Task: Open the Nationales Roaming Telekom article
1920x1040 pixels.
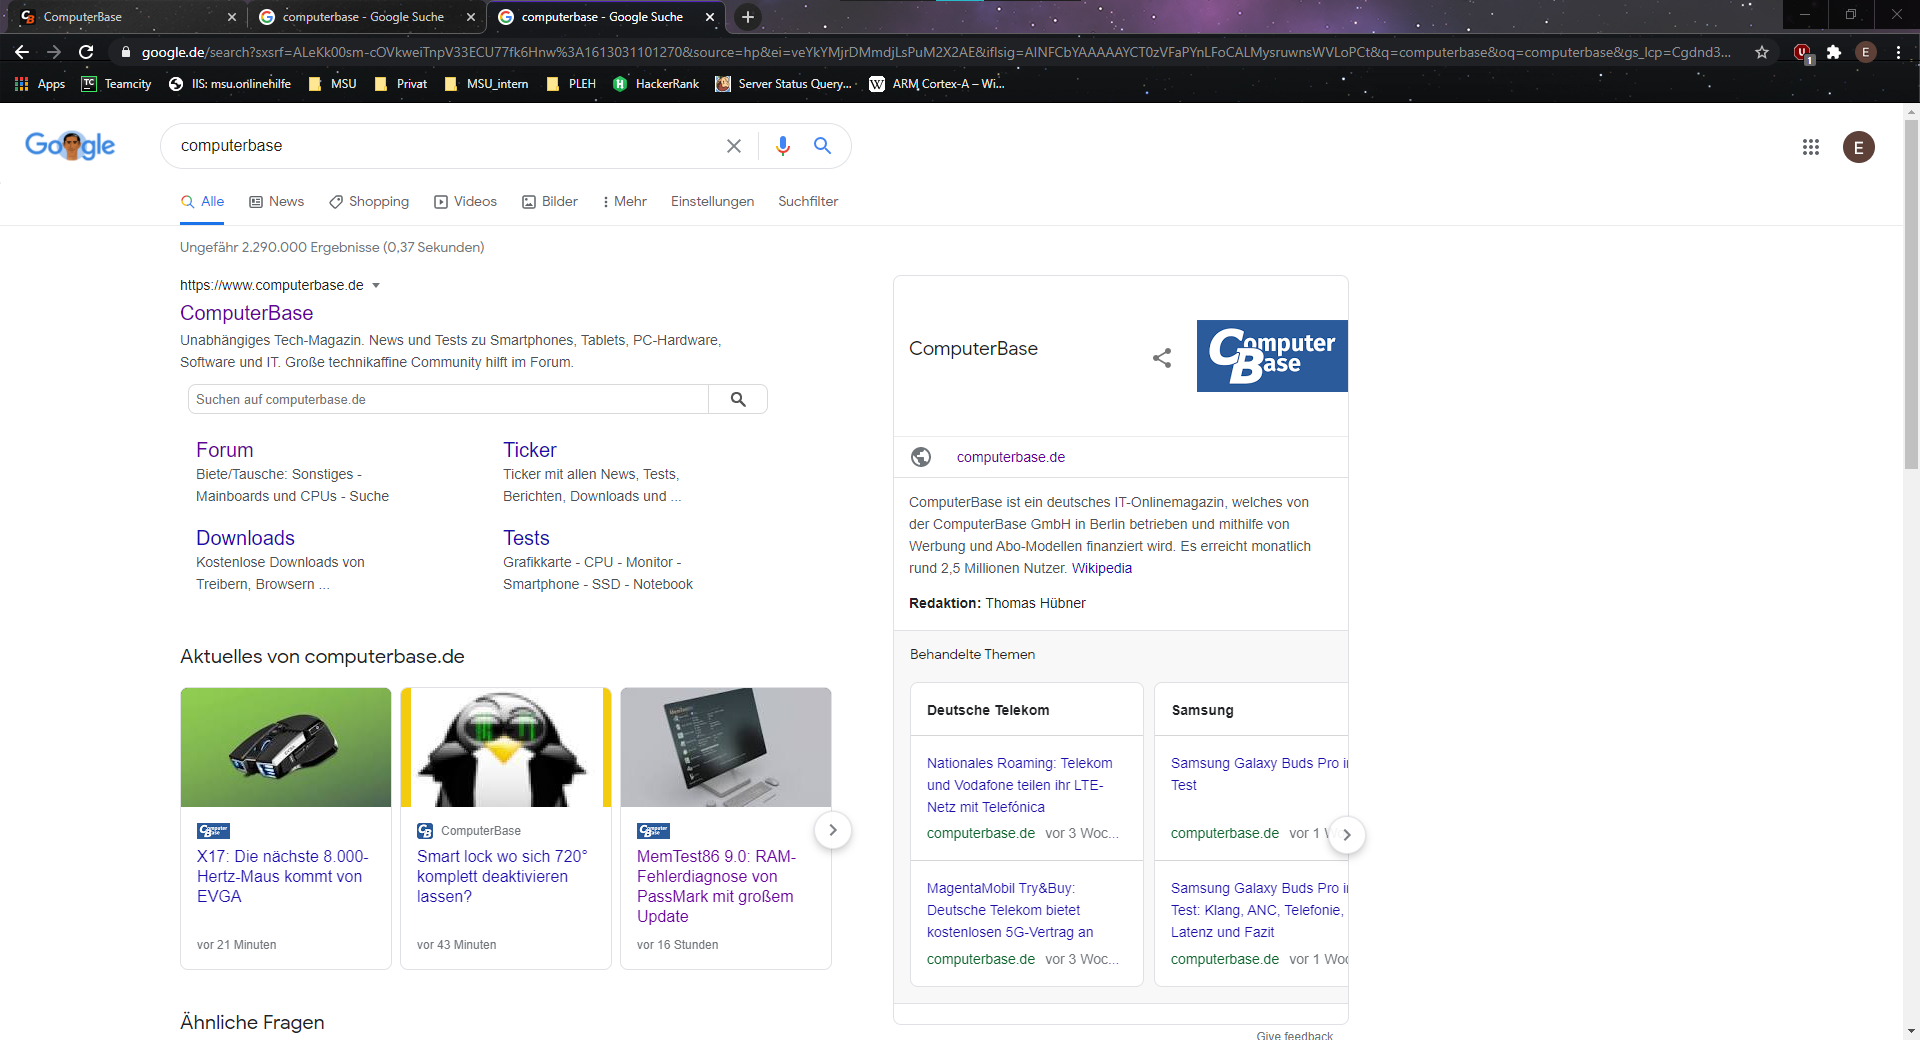Action: 1020,785
